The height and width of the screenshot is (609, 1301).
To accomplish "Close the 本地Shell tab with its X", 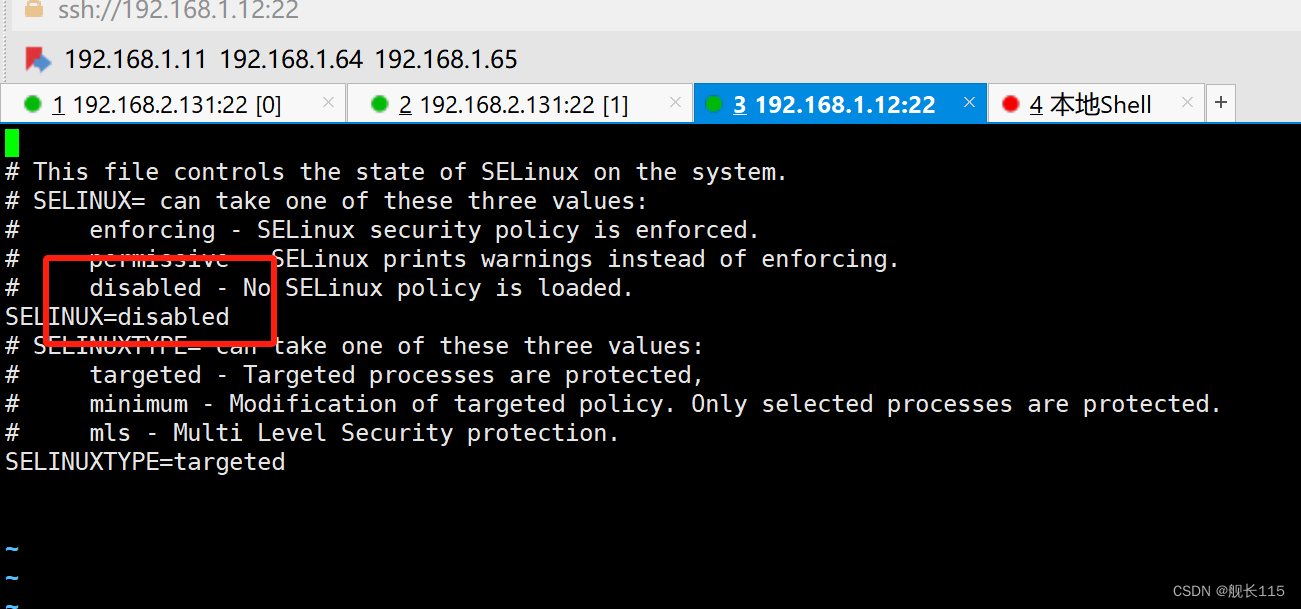I will (x=1186, y=102).
